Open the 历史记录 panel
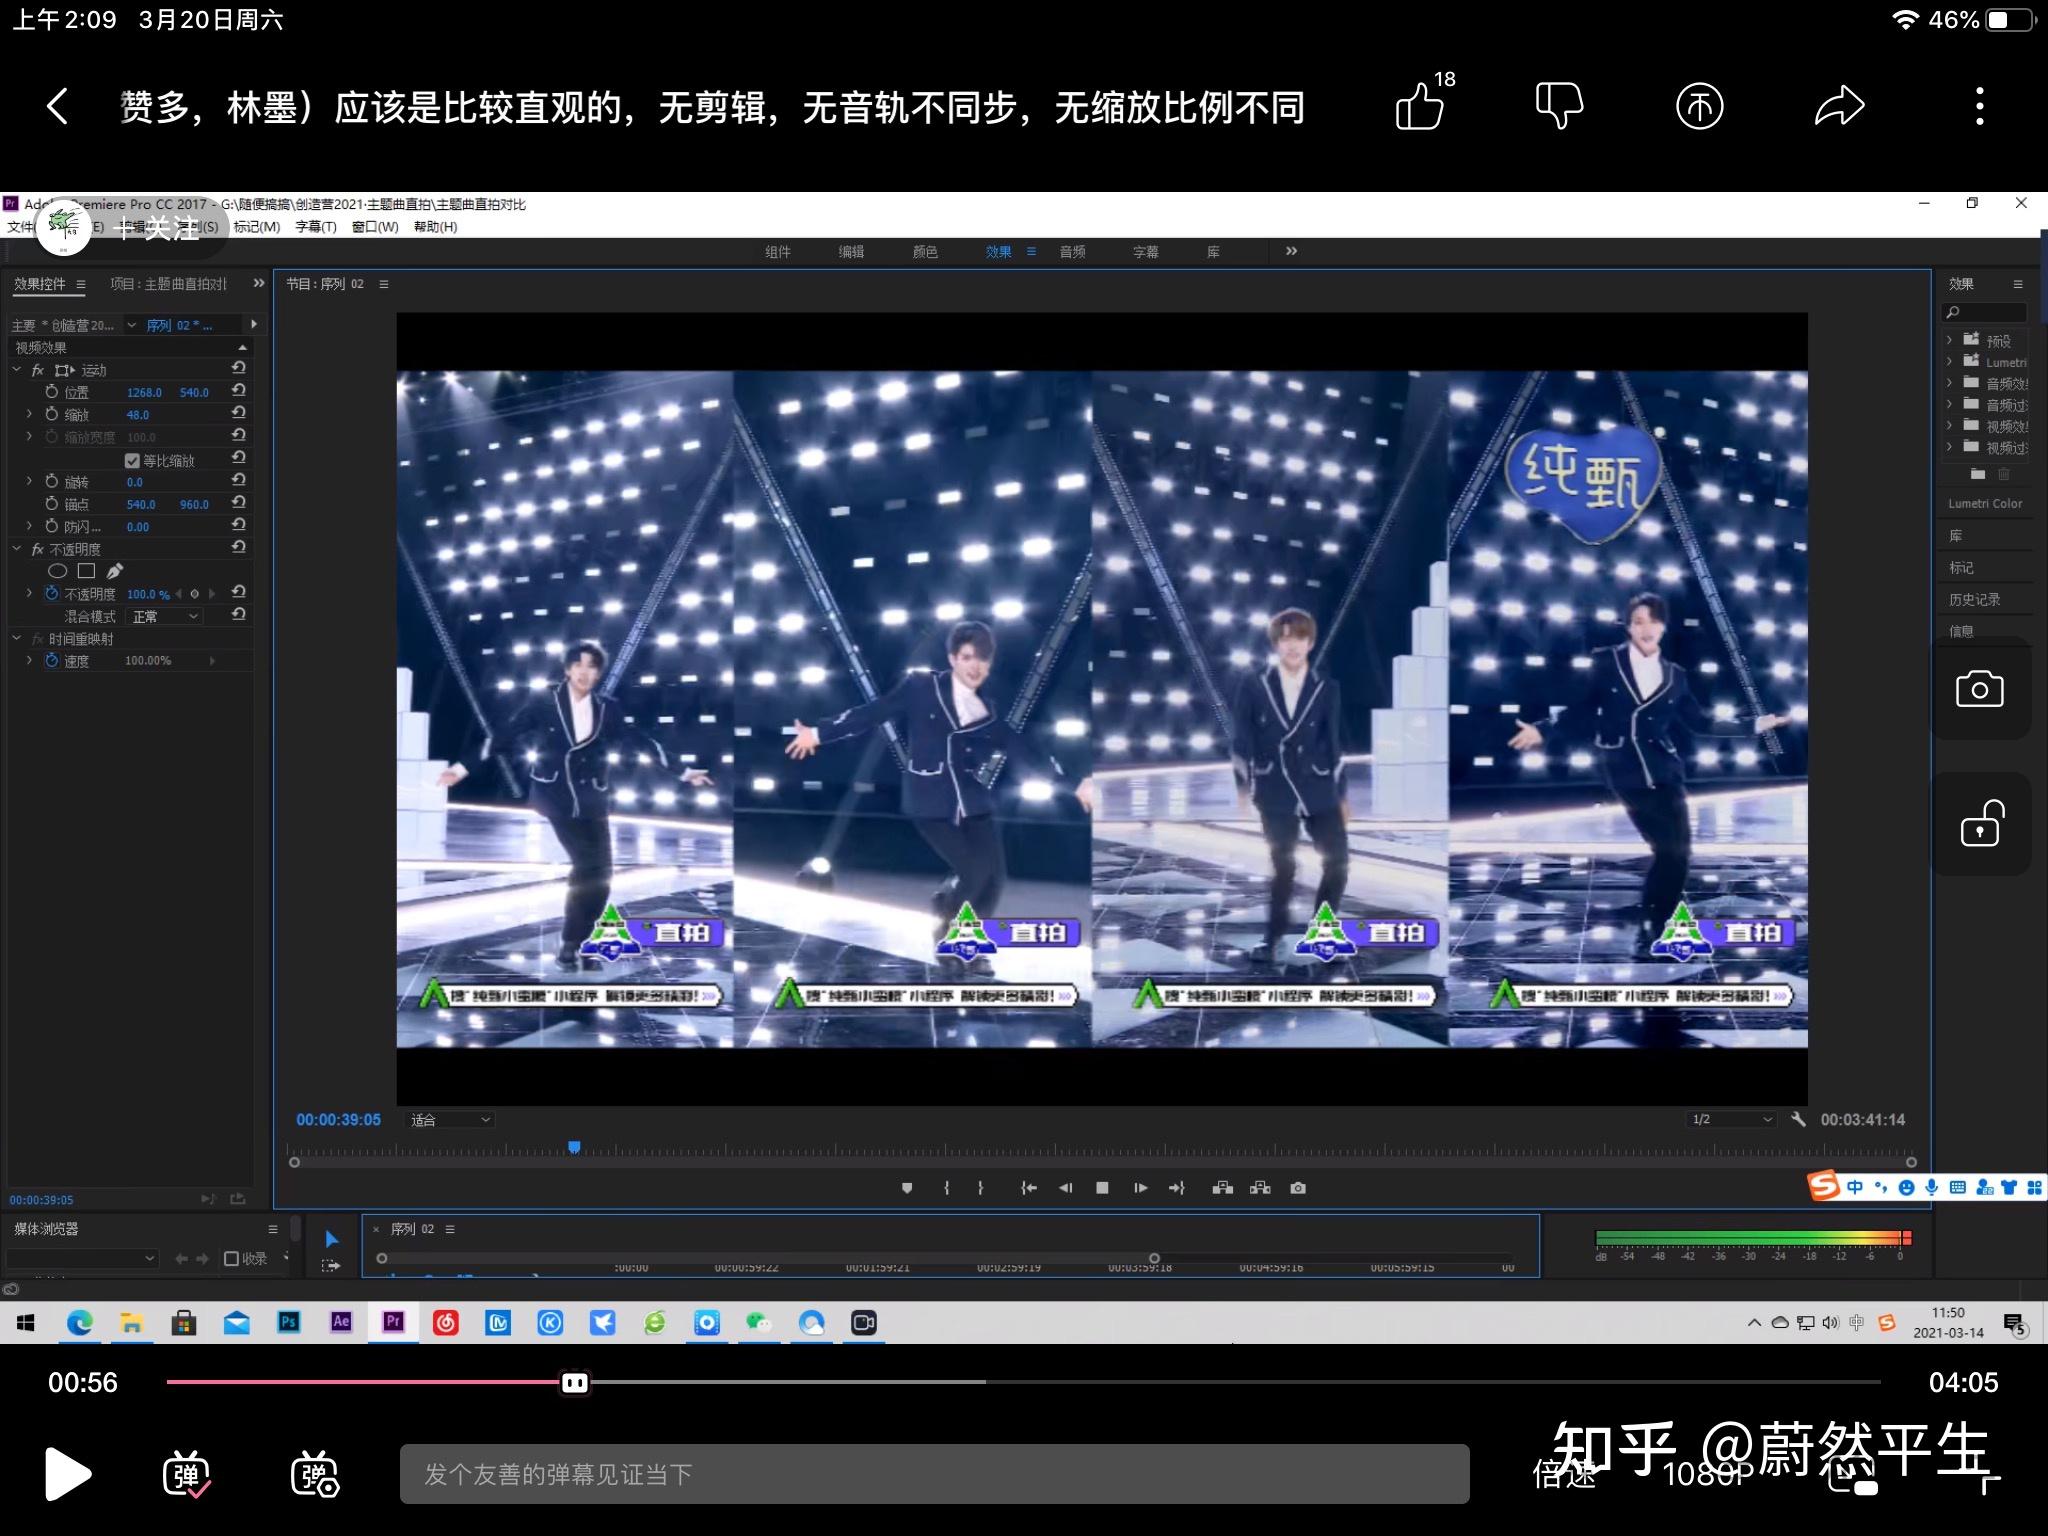This screenshot has width=2048, height=1536. click(1974, 599)
